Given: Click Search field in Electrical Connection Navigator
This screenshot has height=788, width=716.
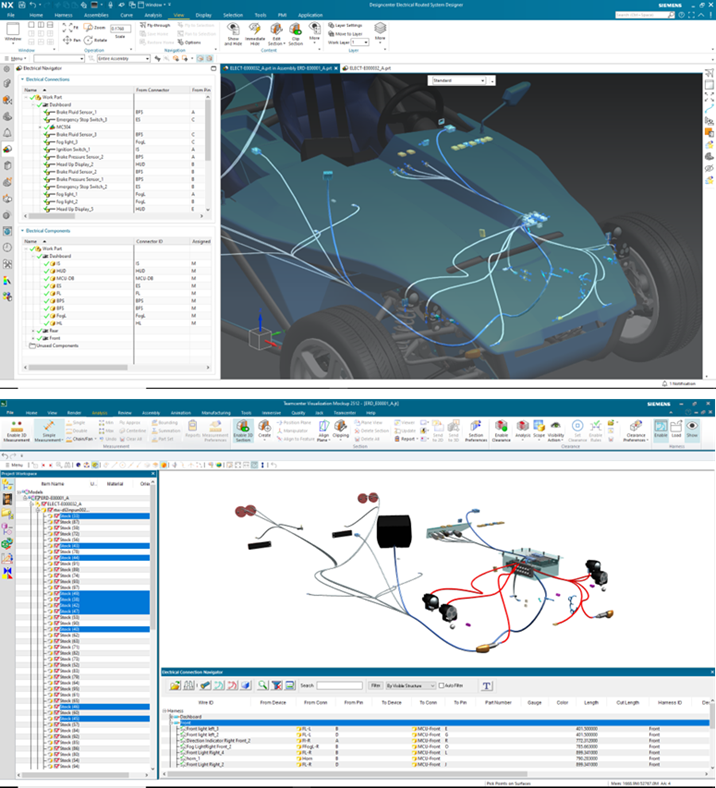Looking at the screenshot, I should click(339, 685).
